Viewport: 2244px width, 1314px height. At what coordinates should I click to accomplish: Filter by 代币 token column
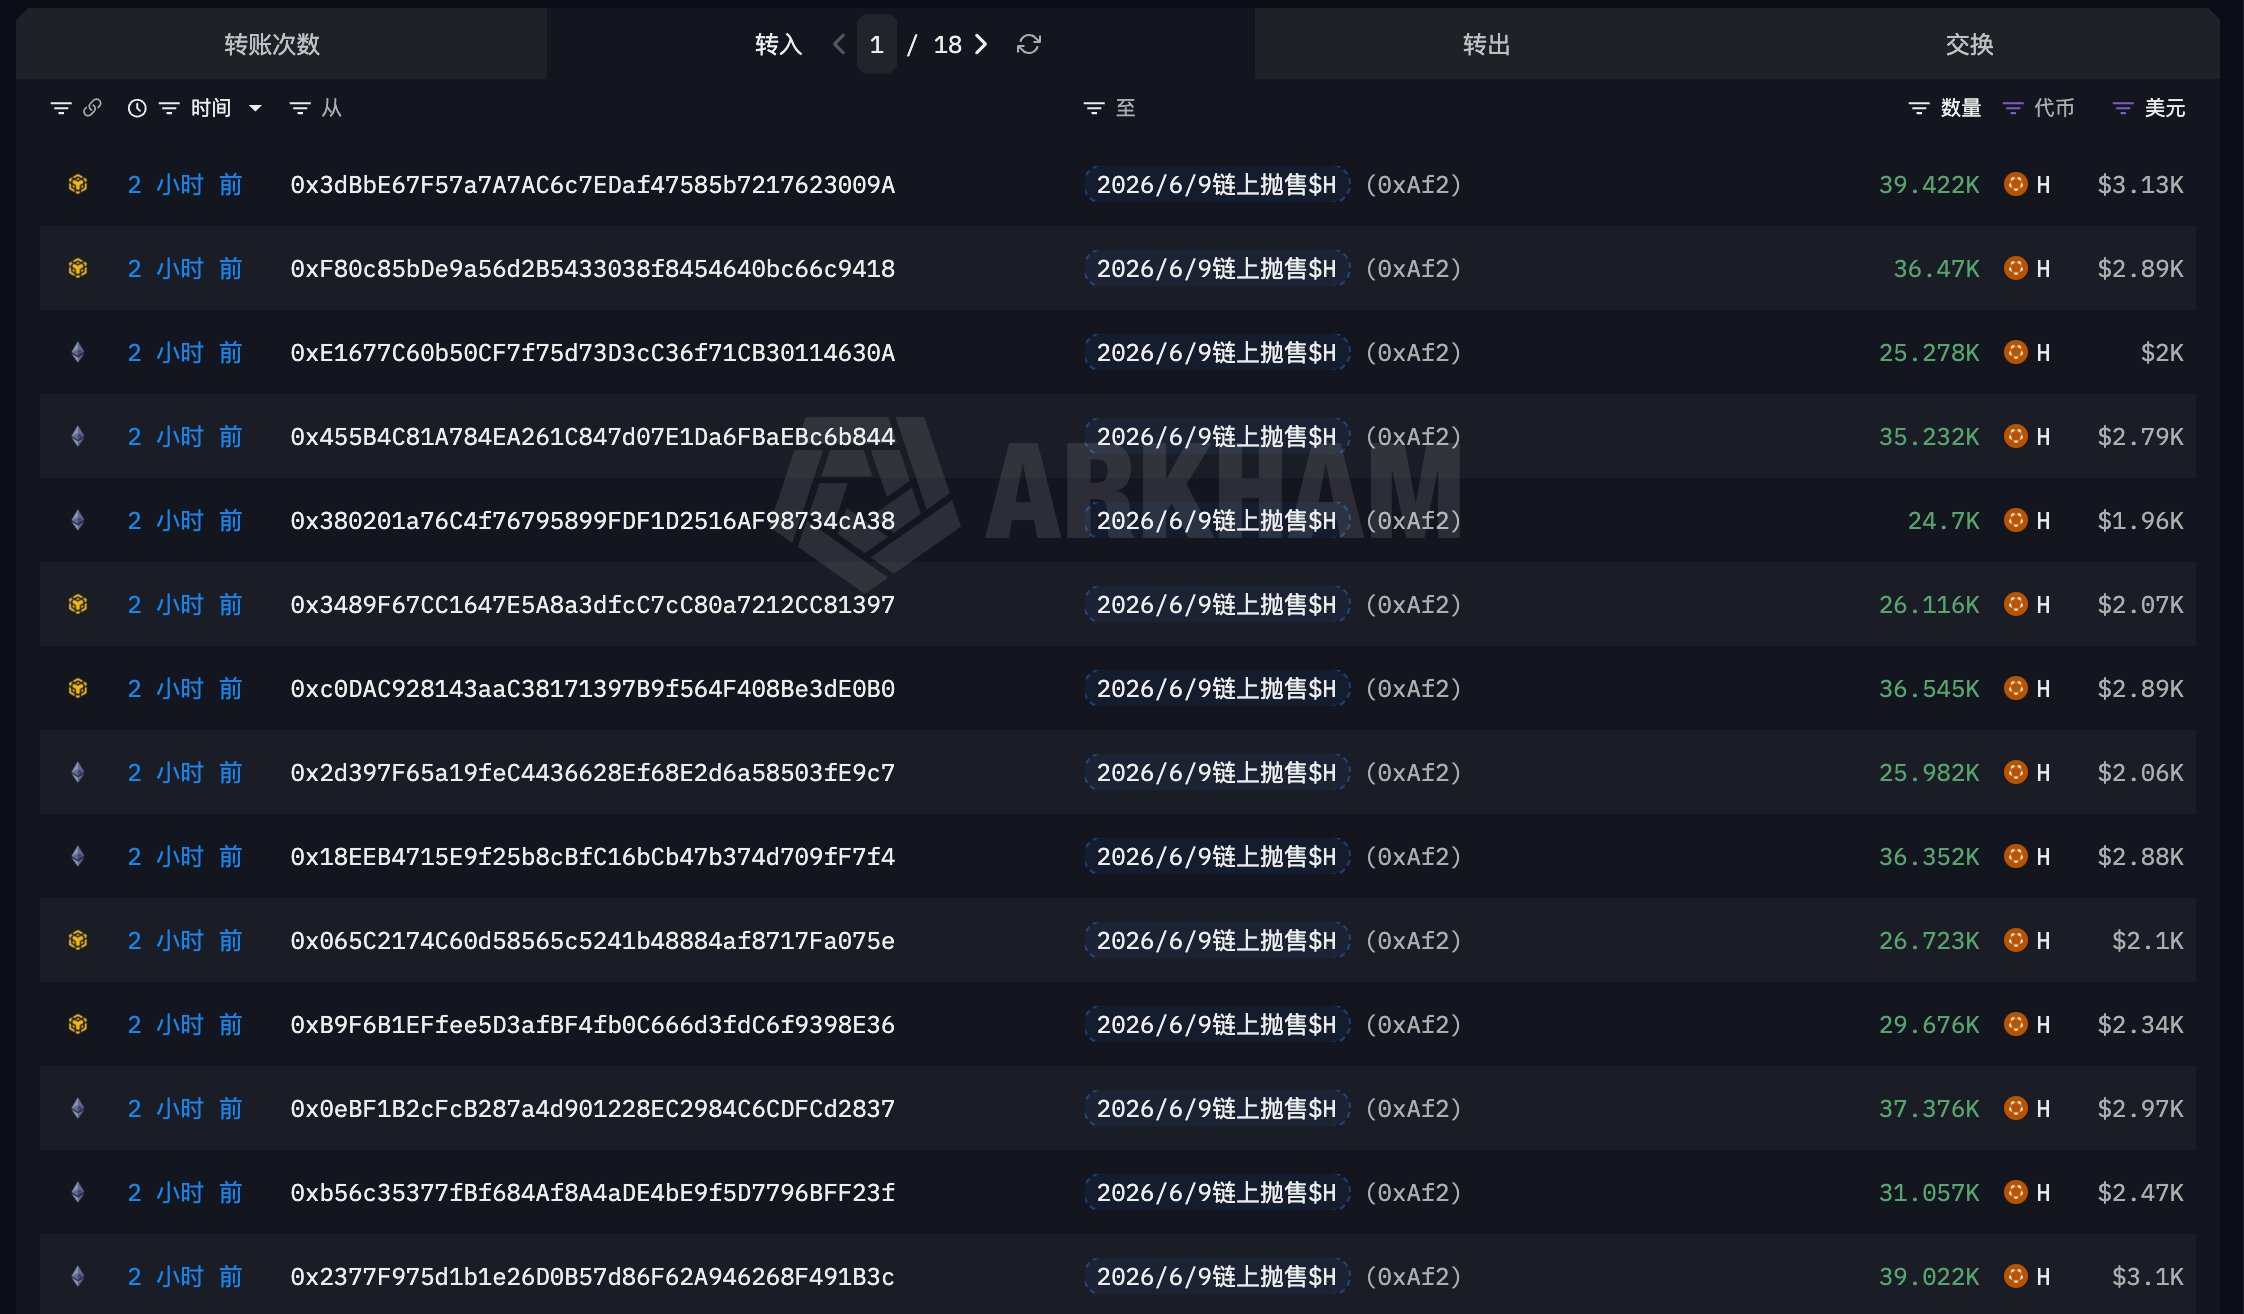[x=2013, y=108]
